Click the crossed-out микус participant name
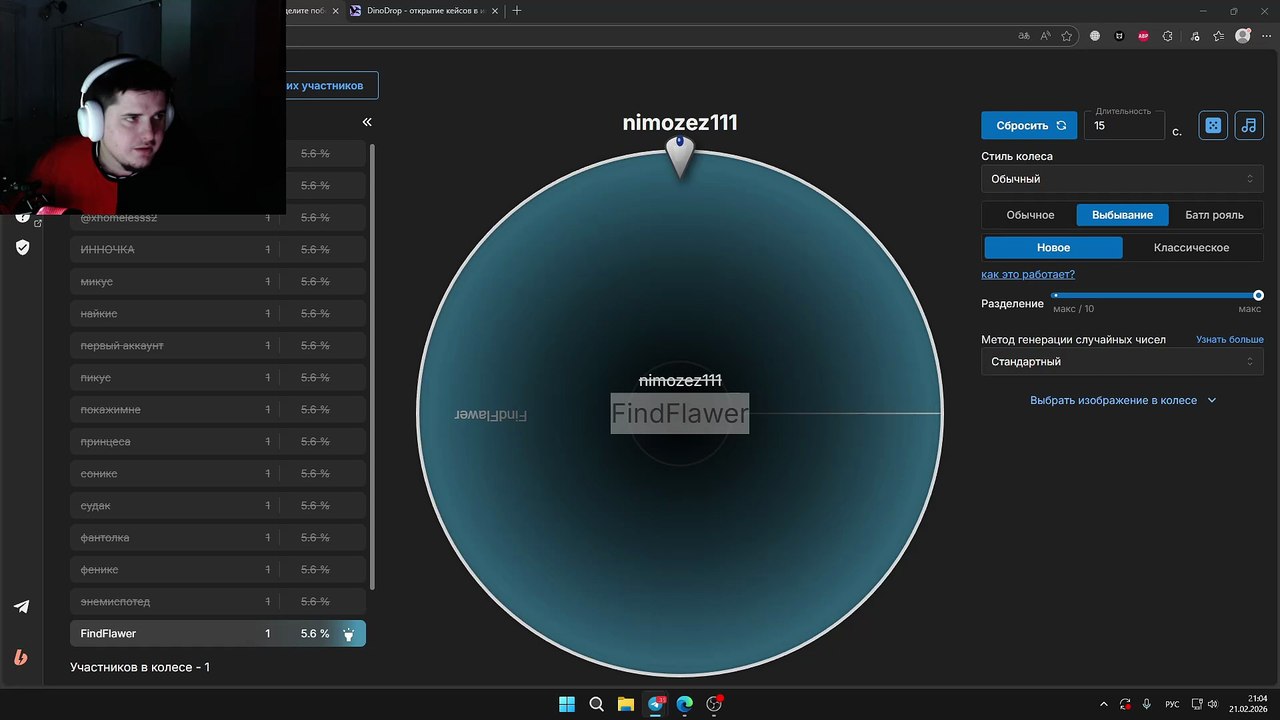This screenshot has width=1280, height=720. 96,282
